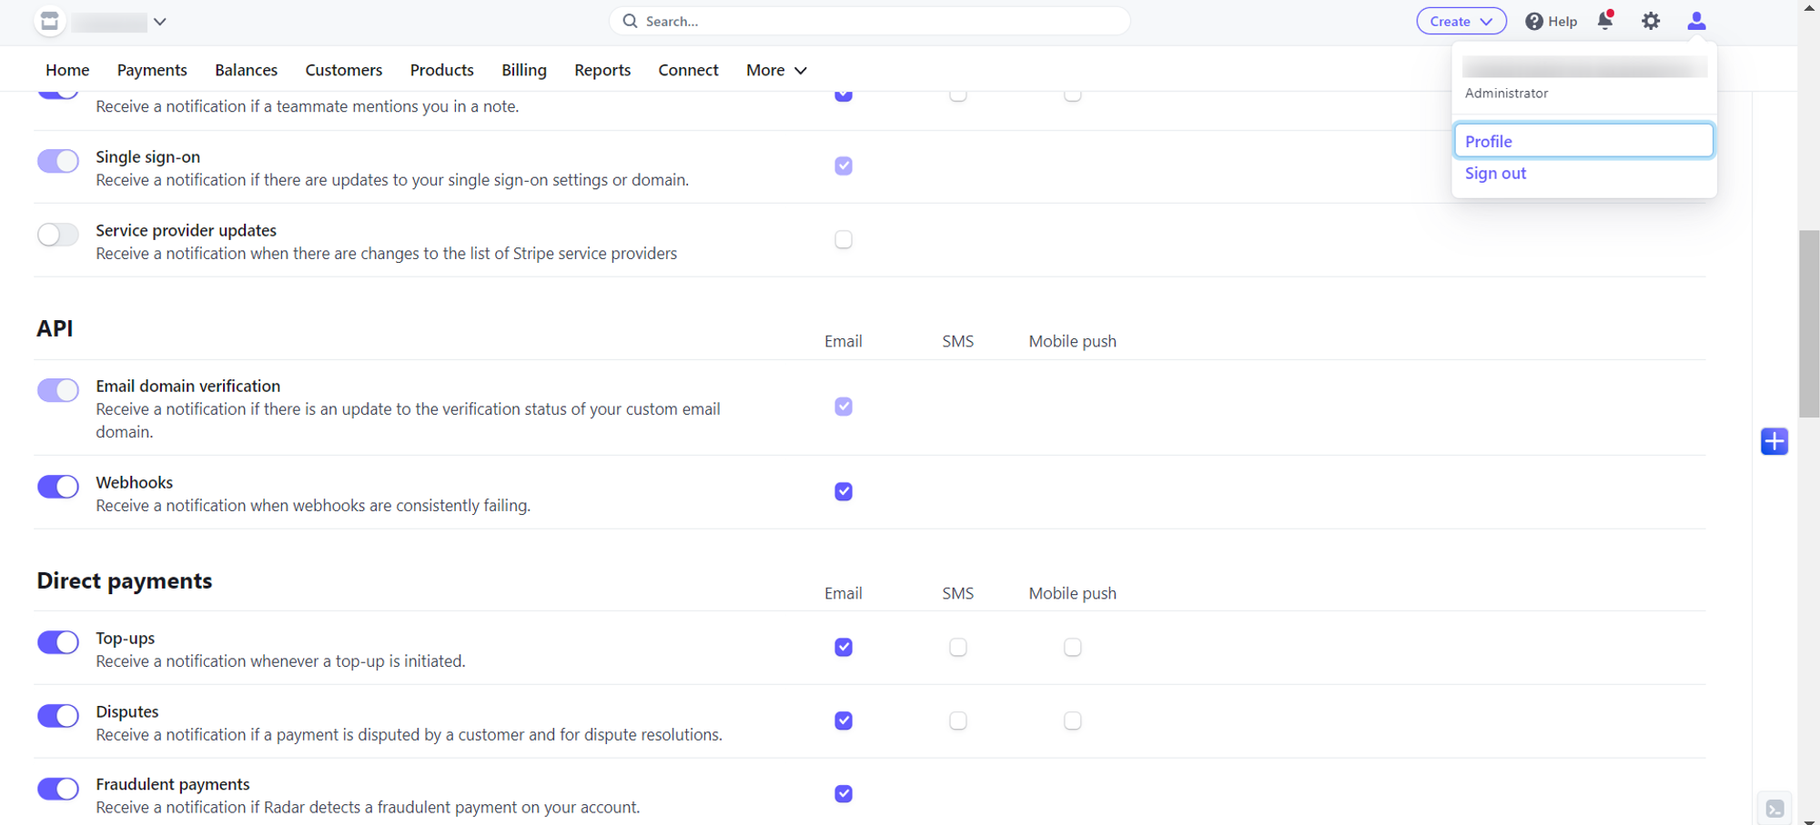The width and height of the screenshot is (1820, 825).
Task: Click the store account icon at top left
Action: [x=49, y=21]
